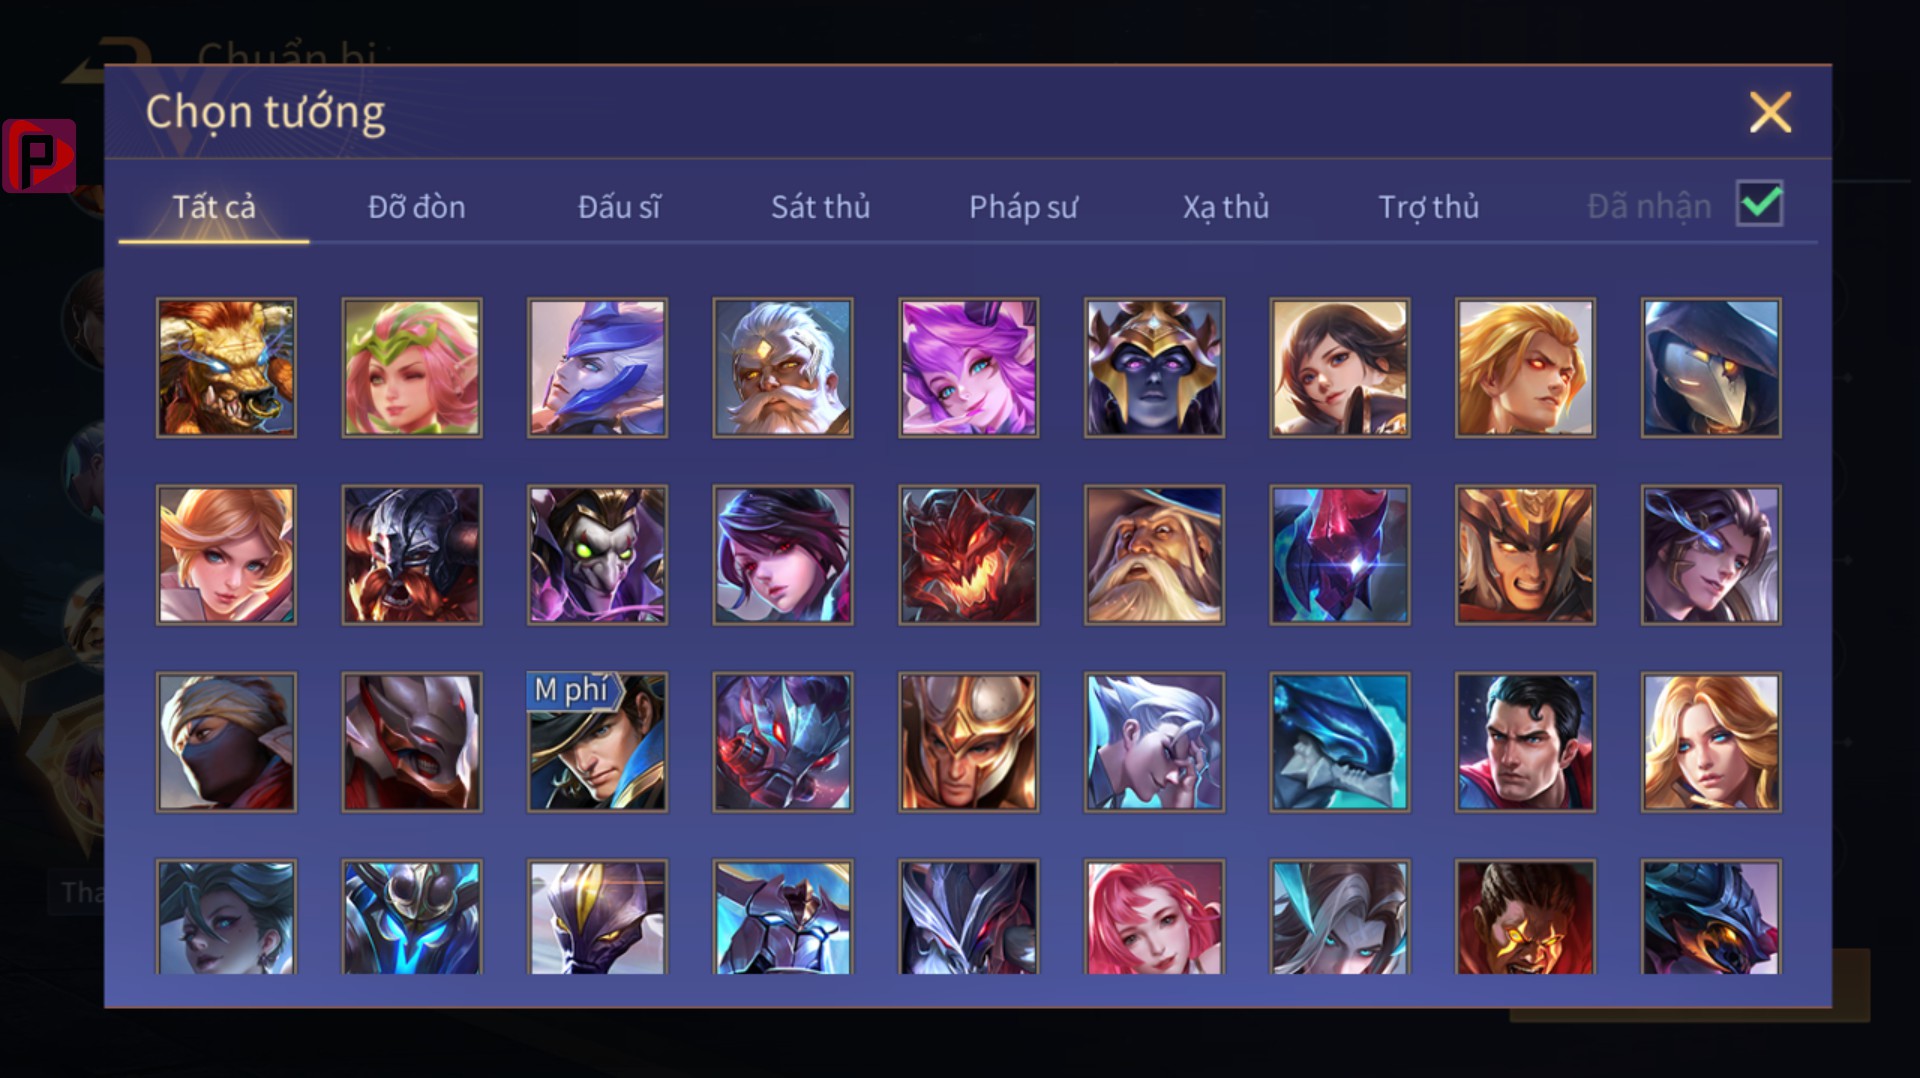Image resolution: width=1920 pixels, height=1078 pixels.
Task: Select the golden spartan helmet hero
Action: (x=969, y=742)
